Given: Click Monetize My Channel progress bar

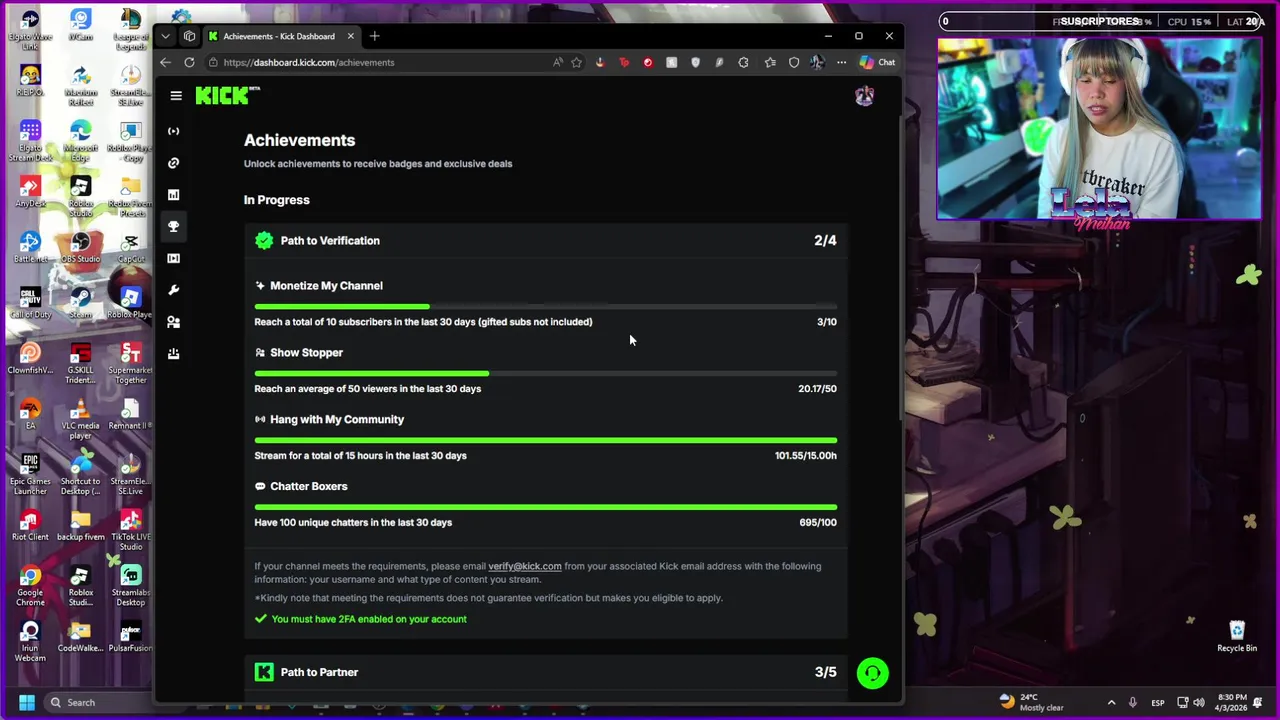Looking at the screenshot, I should [546, 306].
